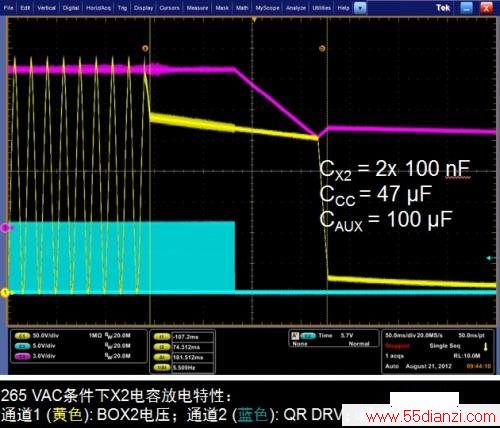The image size is (500, 428).
Task: Open the MyScope menu
Action: [x=267, y=8]
